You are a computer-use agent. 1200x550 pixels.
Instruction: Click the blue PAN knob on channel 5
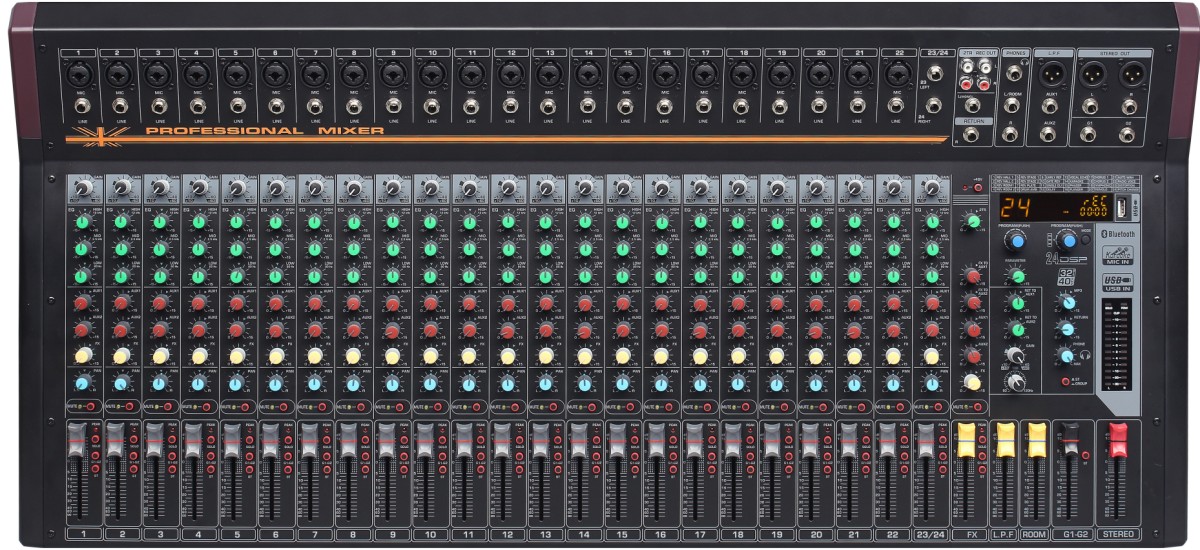click(x=237, y=382)
